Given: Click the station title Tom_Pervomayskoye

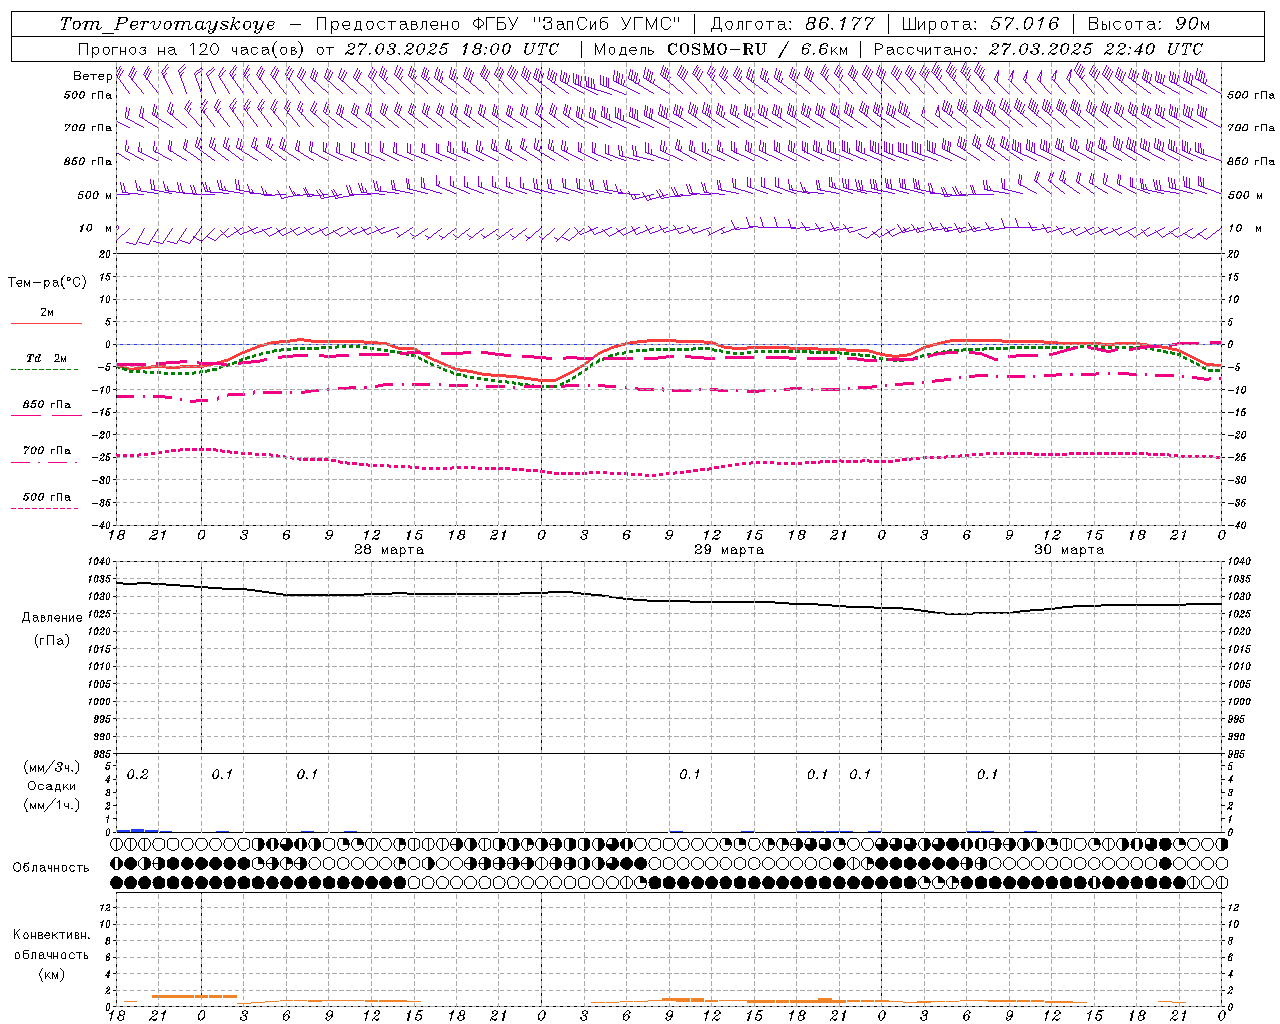Looking at the screenshot, I should click(x=167, y=24).
